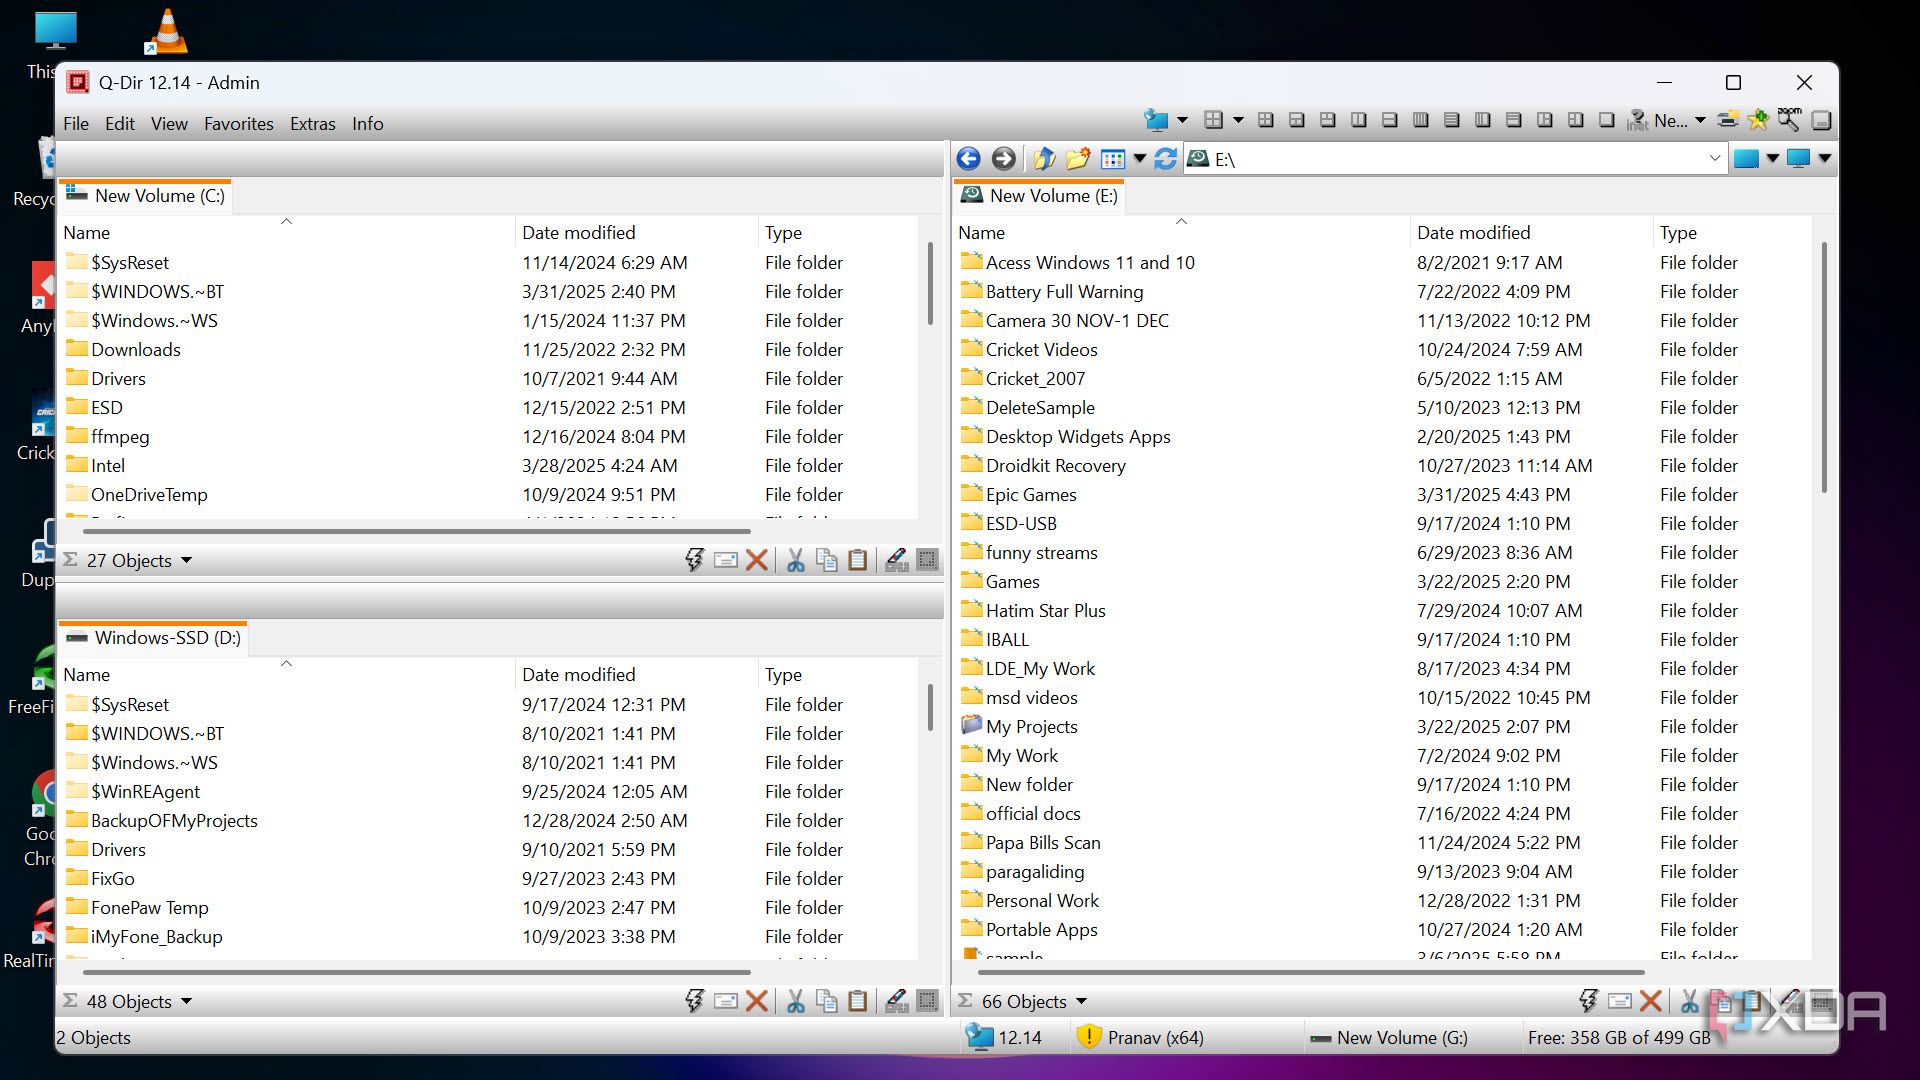Copy selection in the C: pane toolbar
Viewport: 1920px width, 1080px height.
(x=827, y=560)
